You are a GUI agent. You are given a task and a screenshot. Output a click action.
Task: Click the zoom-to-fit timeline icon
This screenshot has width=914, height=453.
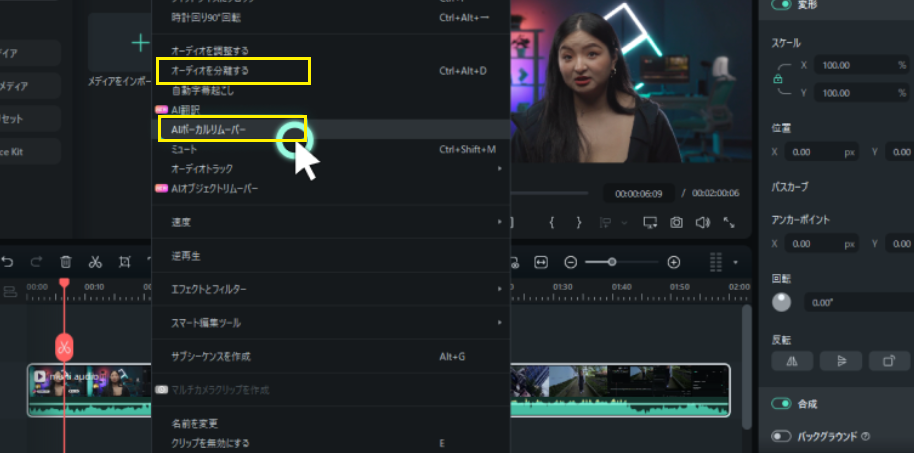[541, 262]
